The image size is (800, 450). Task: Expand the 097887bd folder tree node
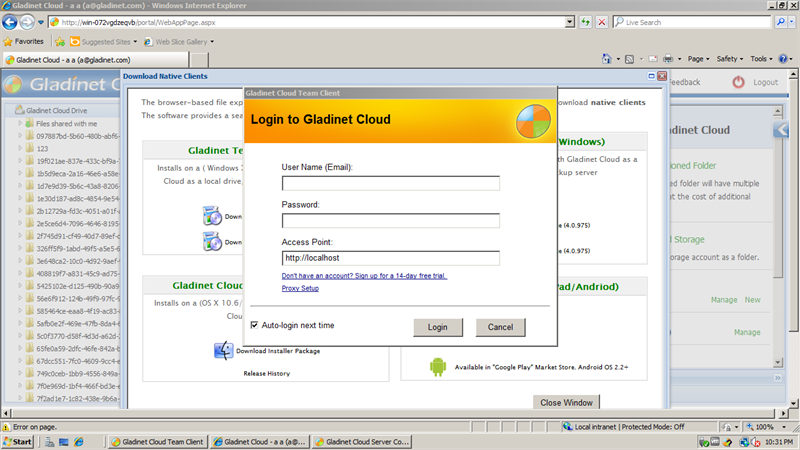tap(20, 136)
